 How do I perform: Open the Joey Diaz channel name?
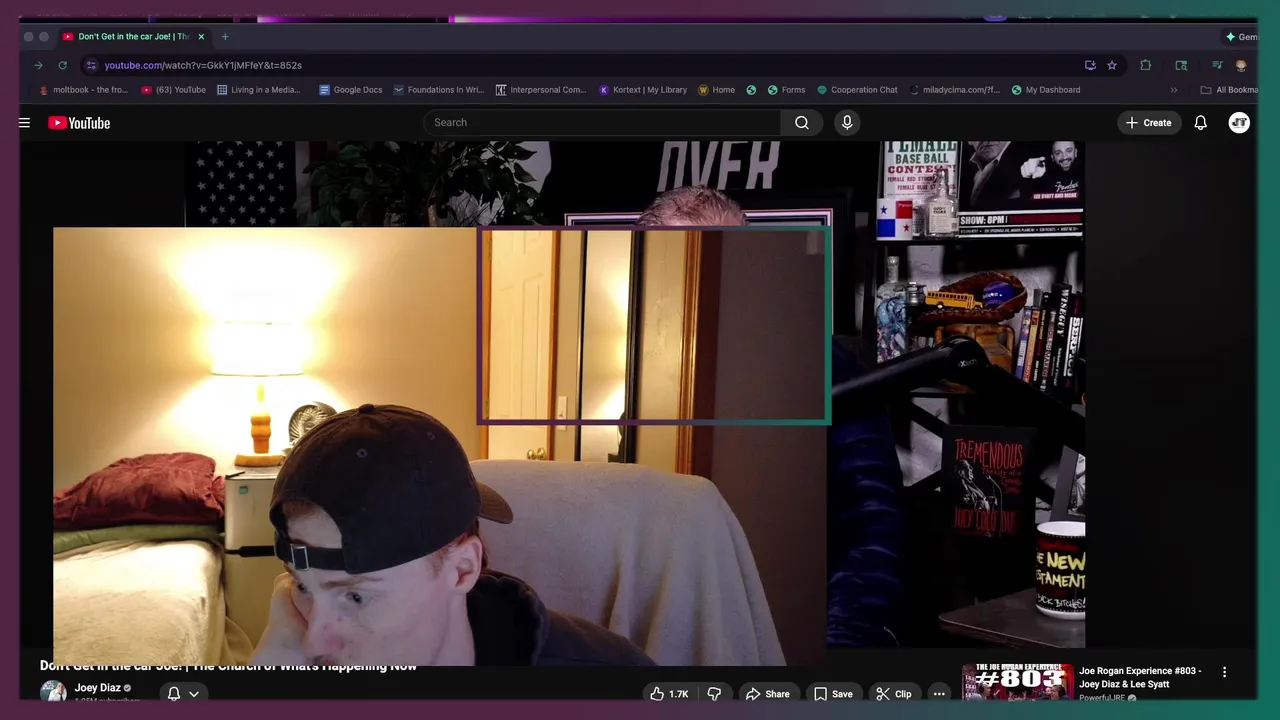click(x=97, y=688)
